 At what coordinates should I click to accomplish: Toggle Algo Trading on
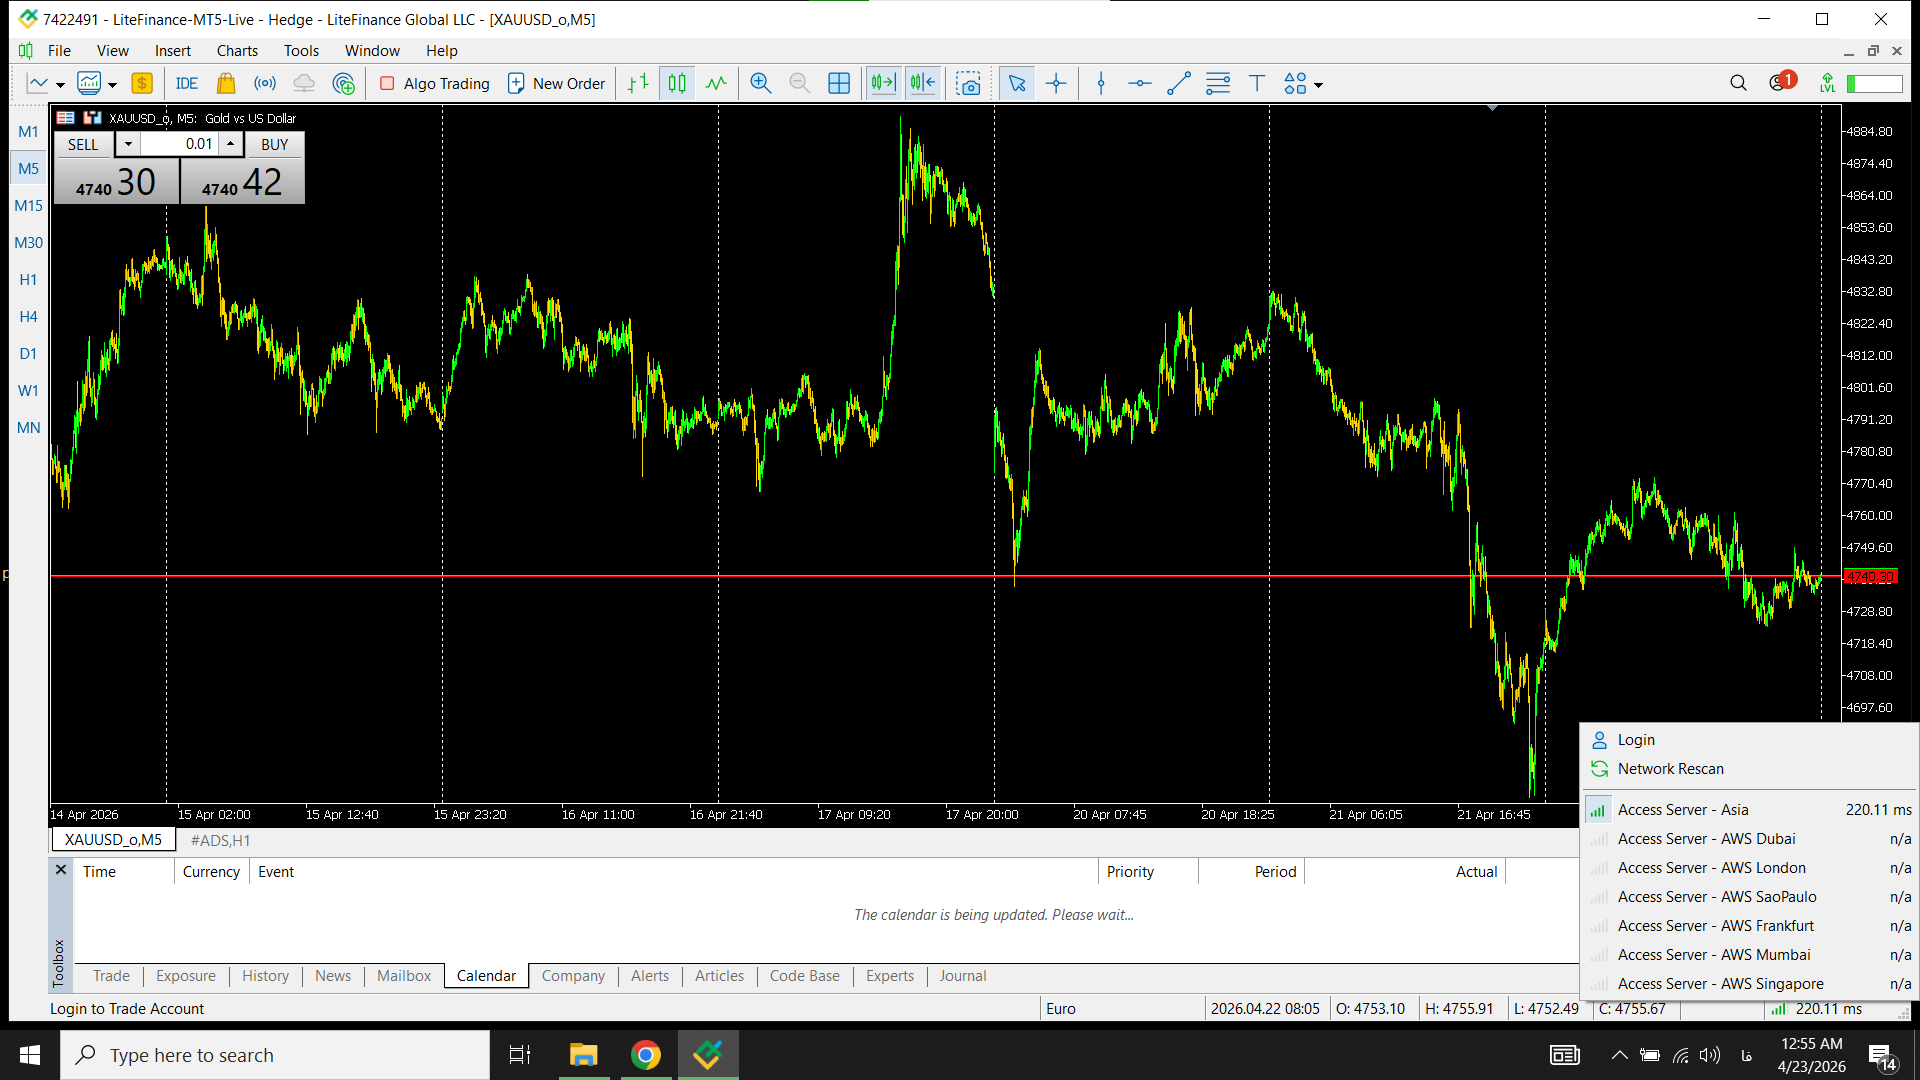[435, 84]
